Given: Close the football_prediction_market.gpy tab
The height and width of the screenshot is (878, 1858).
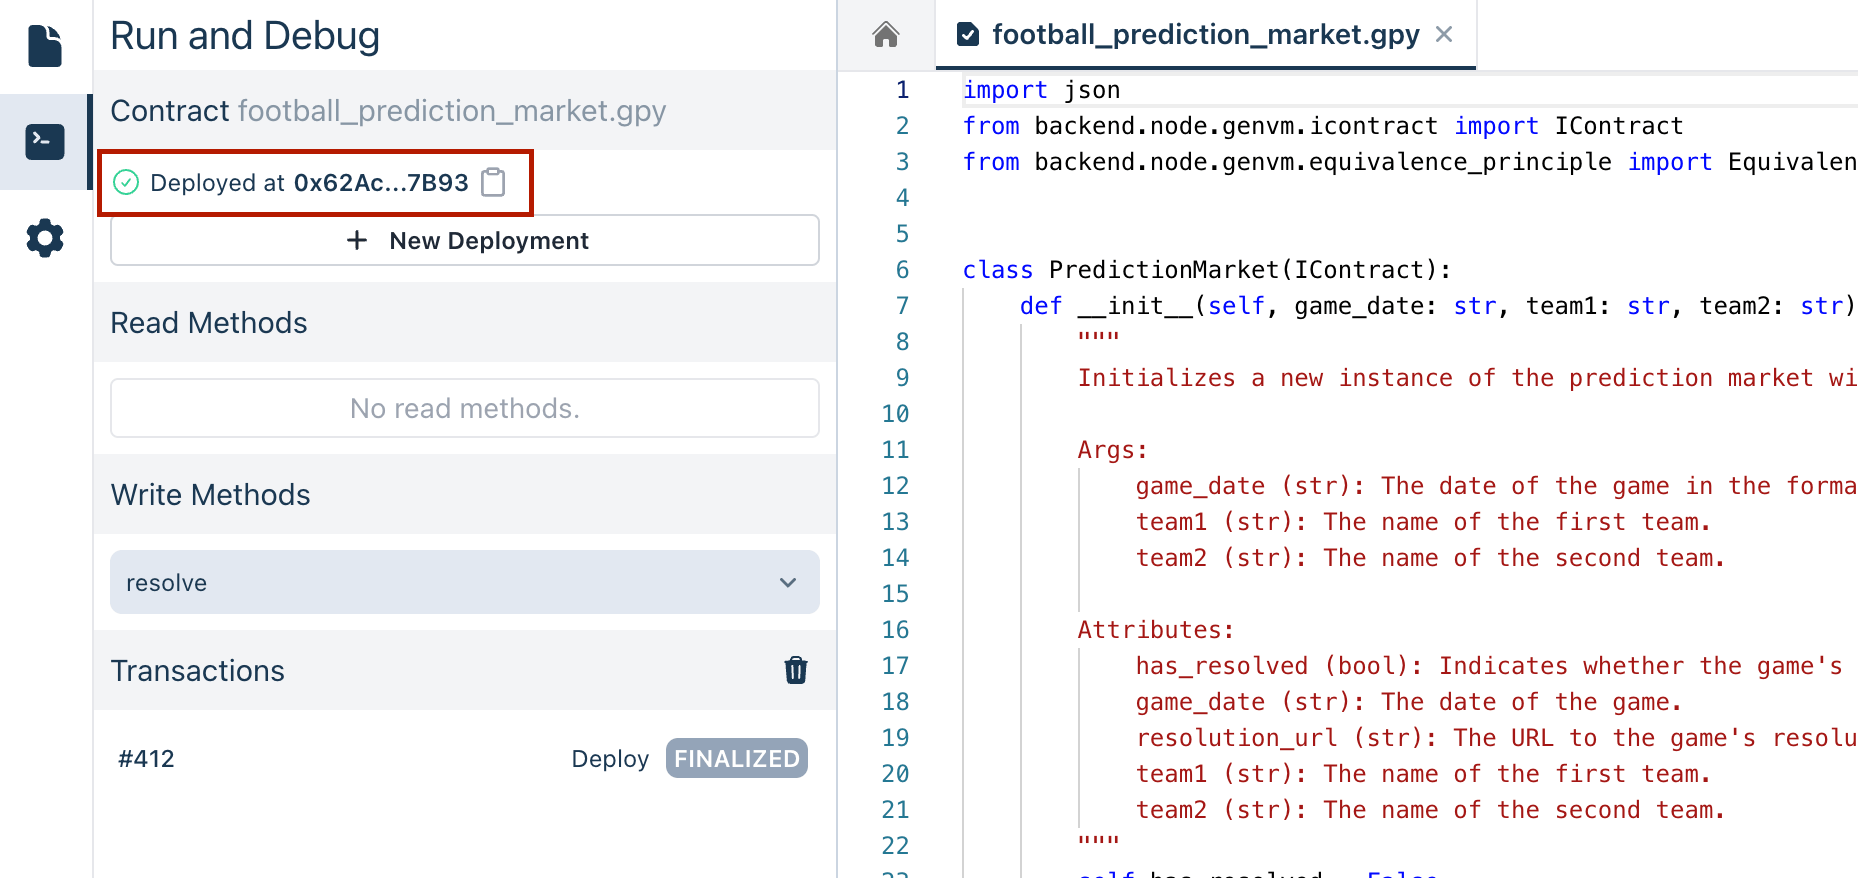Looking at the screenshot, I should (x=1444, y=35).
